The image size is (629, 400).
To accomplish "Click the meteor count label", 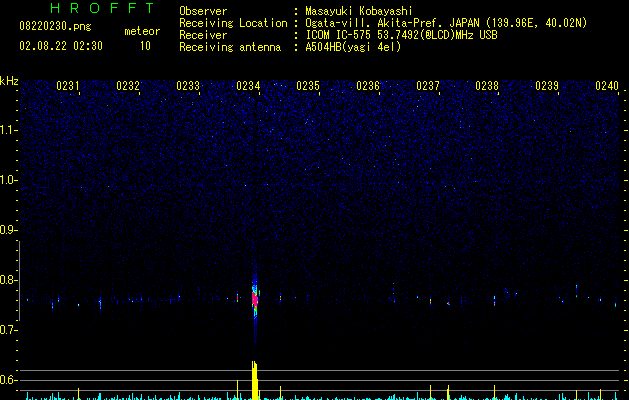I will point(142,31).
